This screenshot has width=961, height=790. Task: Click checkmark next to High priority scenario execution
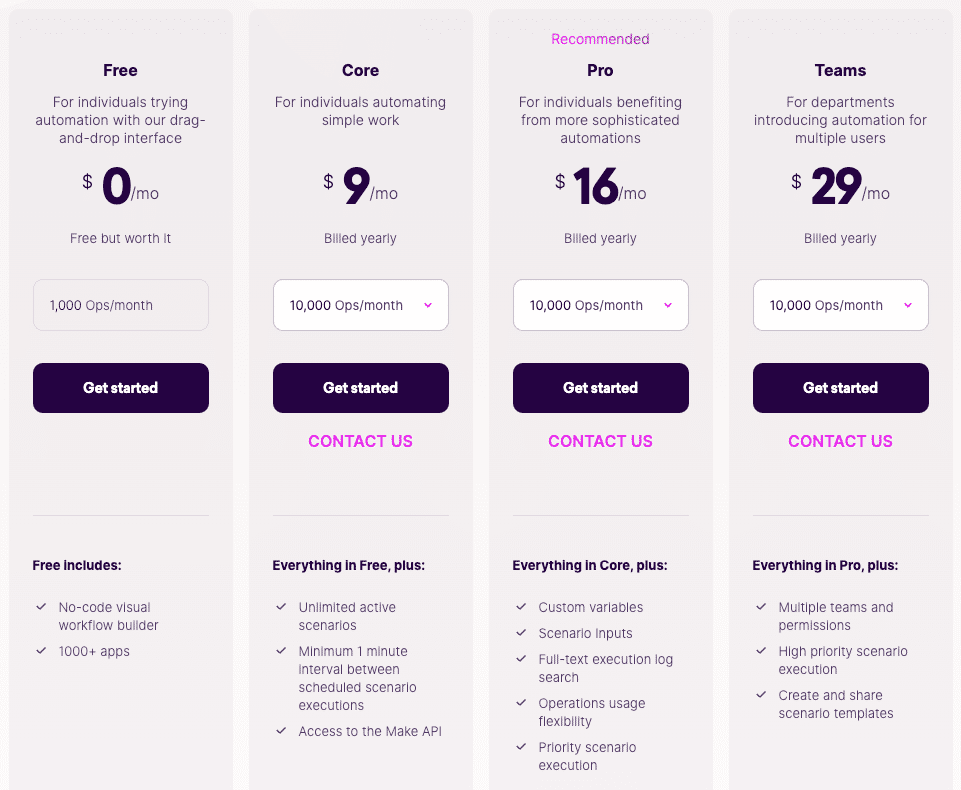(x=761, y=651)
